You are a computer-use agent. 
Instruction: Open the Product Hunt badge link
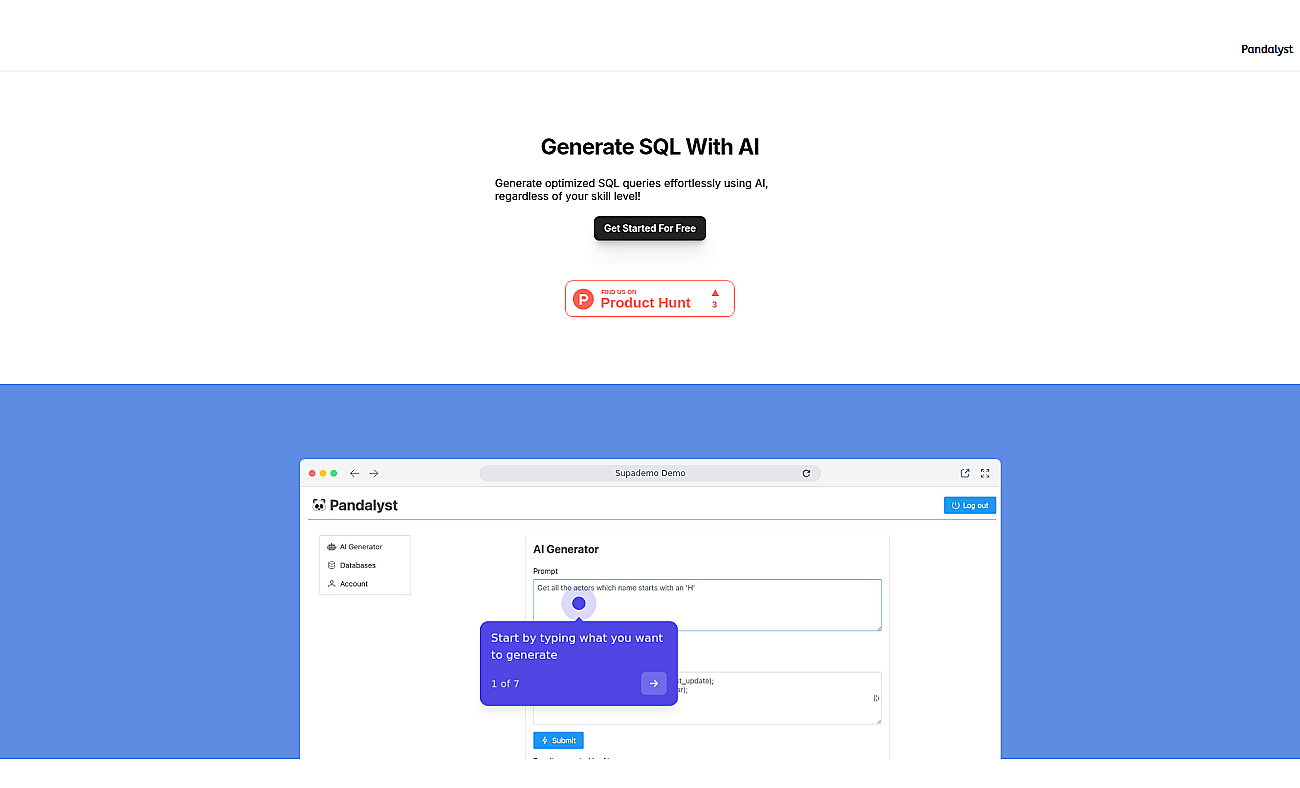point(650,299)
